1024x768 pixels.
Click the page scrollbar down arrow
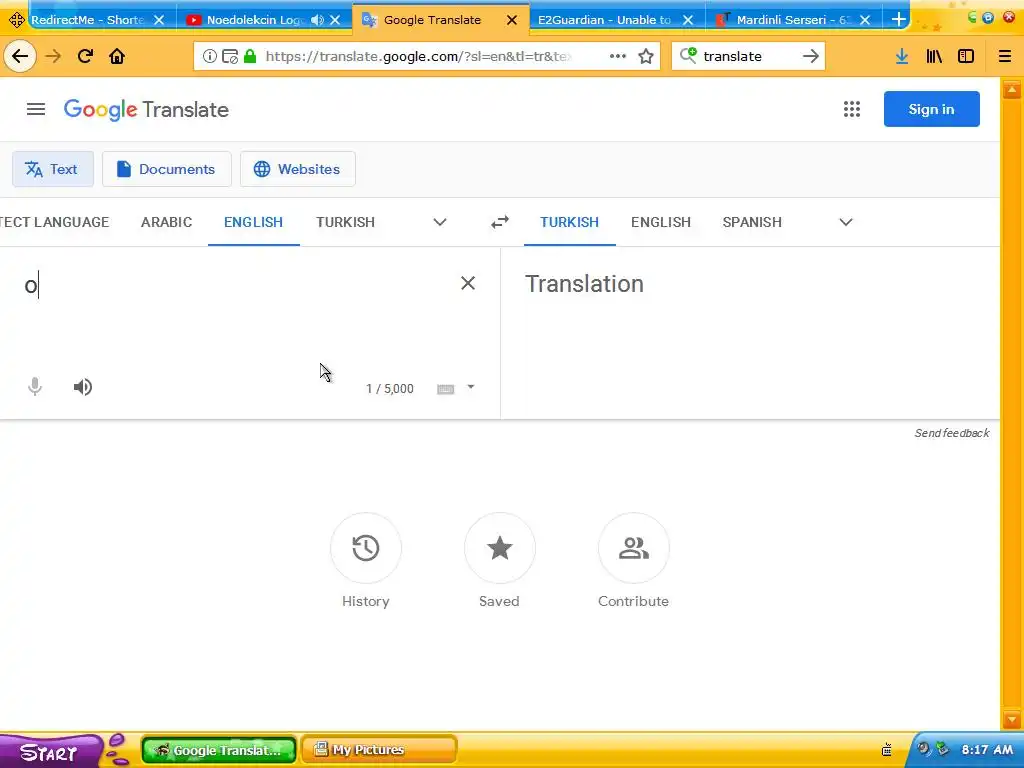click(1012, 721)
